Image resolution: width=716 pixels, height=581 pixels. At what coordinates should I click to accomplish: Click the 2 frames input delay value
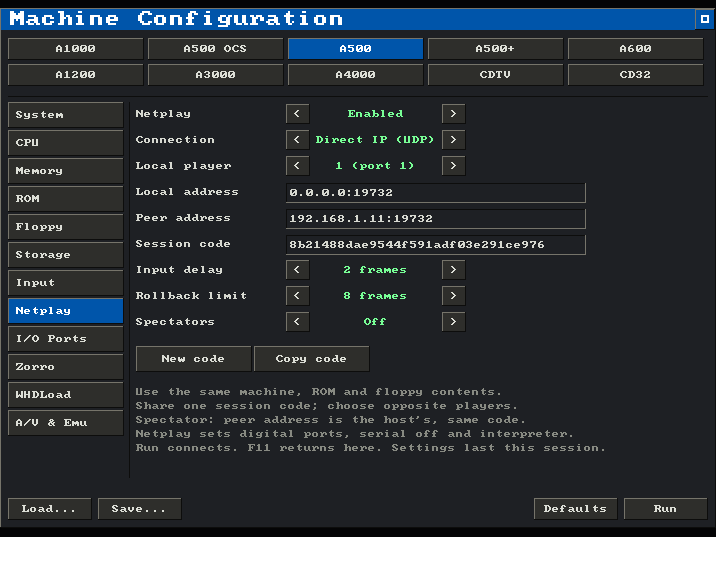375,270
